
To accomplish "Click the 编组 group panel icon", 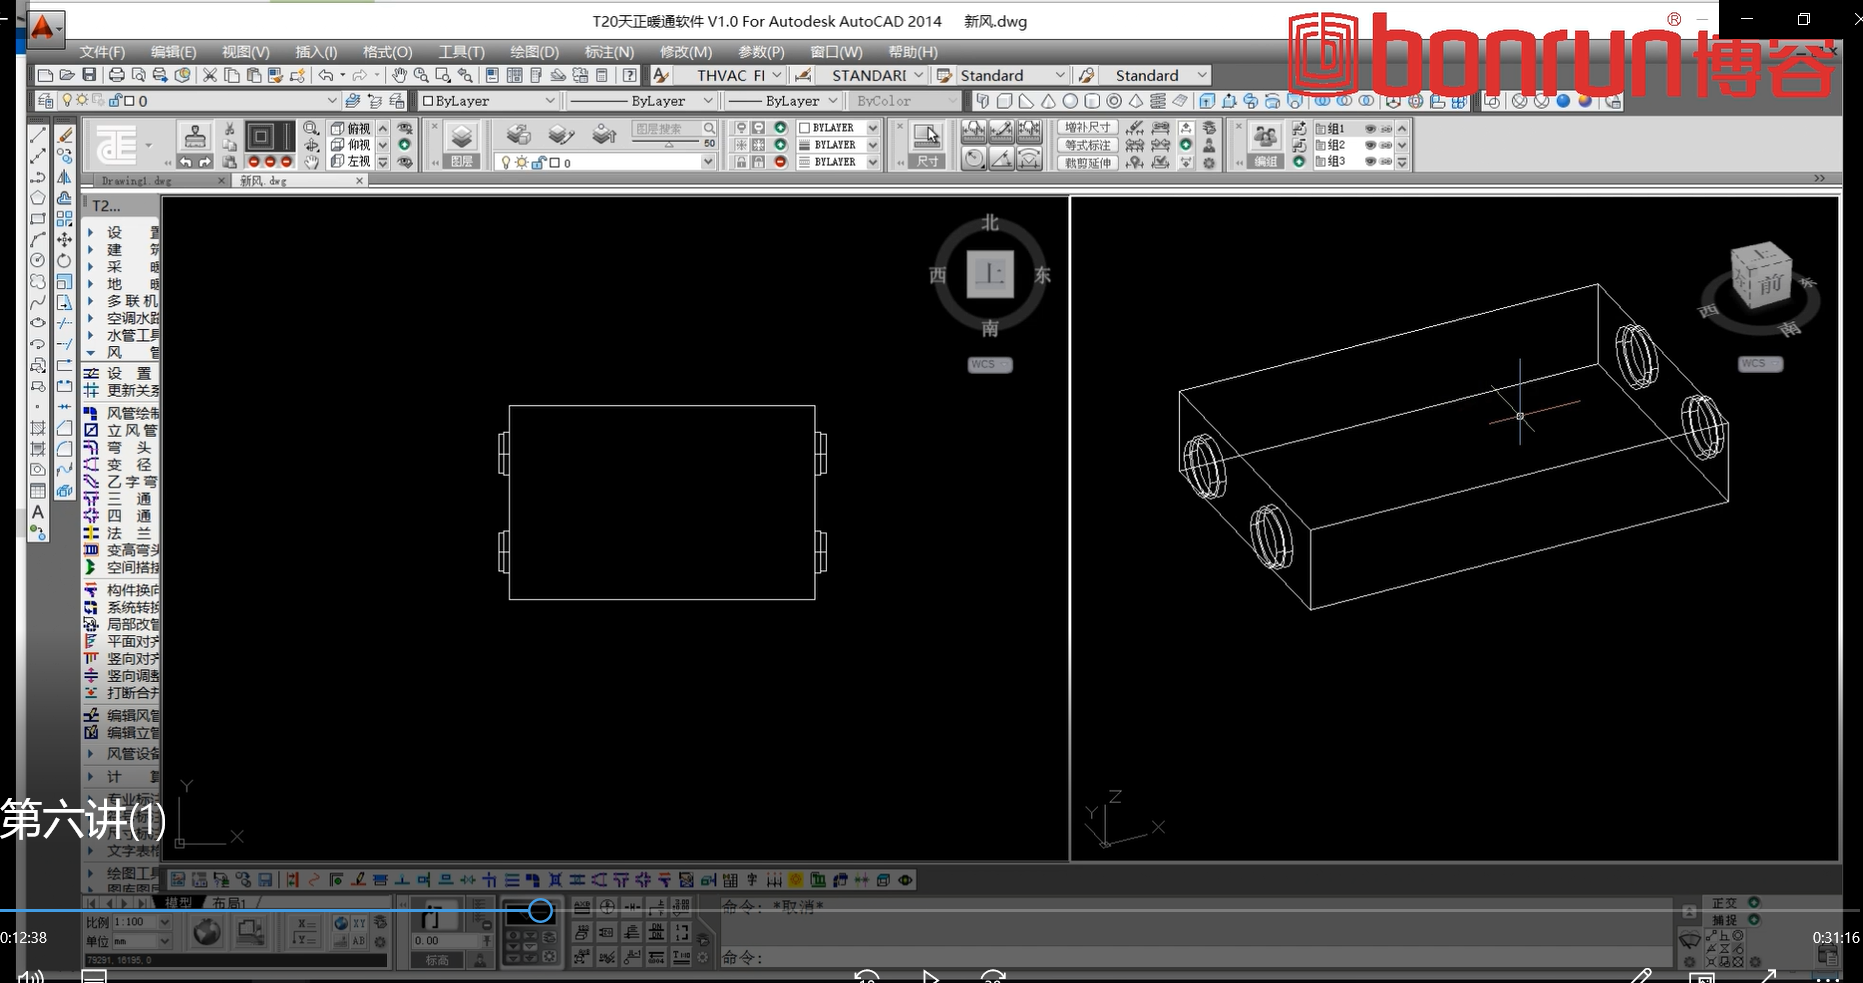I will tap(1265, 145).
